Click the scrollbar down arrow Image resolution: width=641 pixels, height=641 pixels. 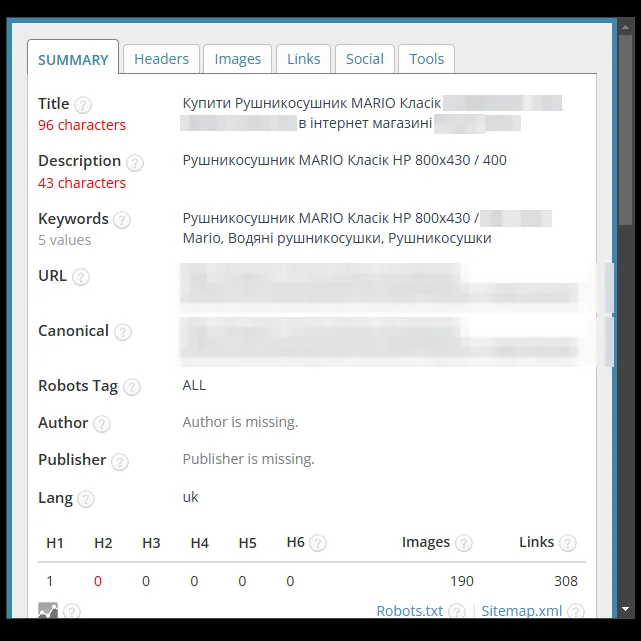pos(625,609)
